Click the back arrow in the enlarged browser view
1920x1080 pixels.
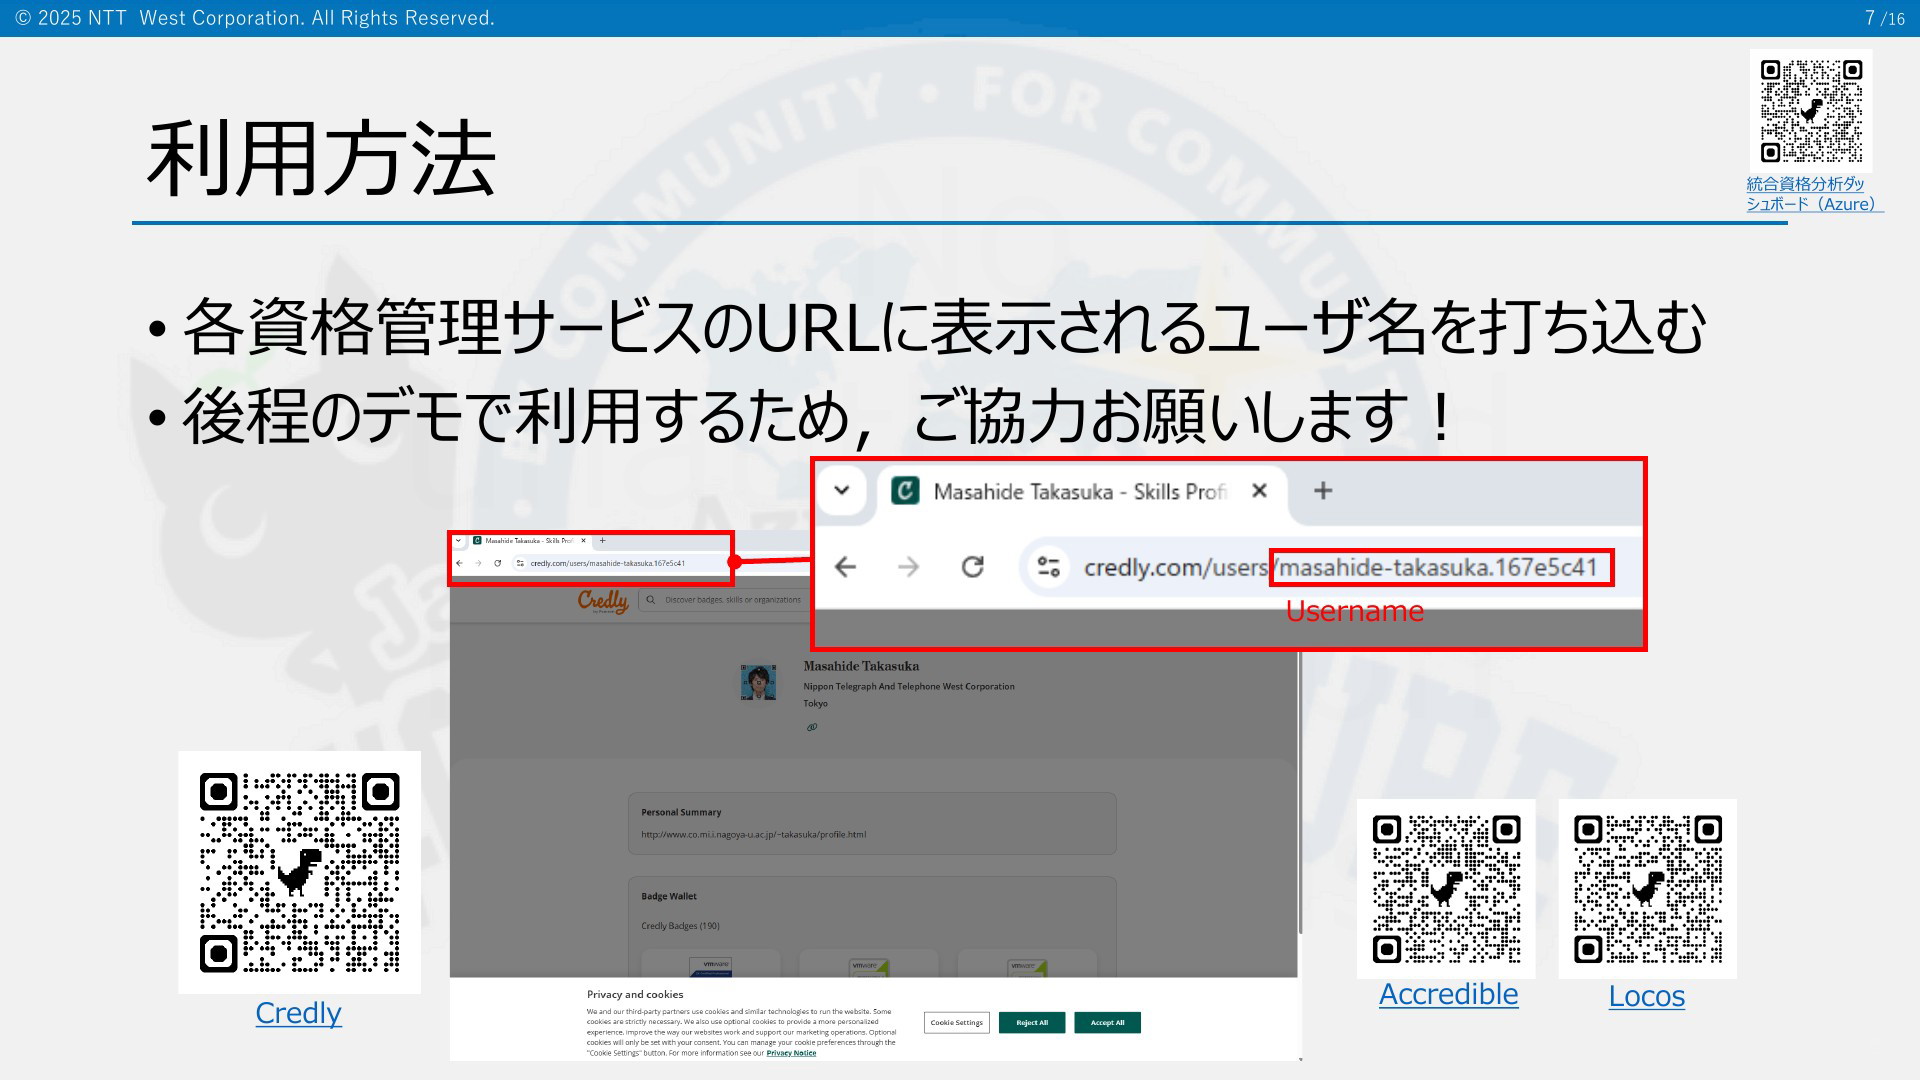coord(846,567)
